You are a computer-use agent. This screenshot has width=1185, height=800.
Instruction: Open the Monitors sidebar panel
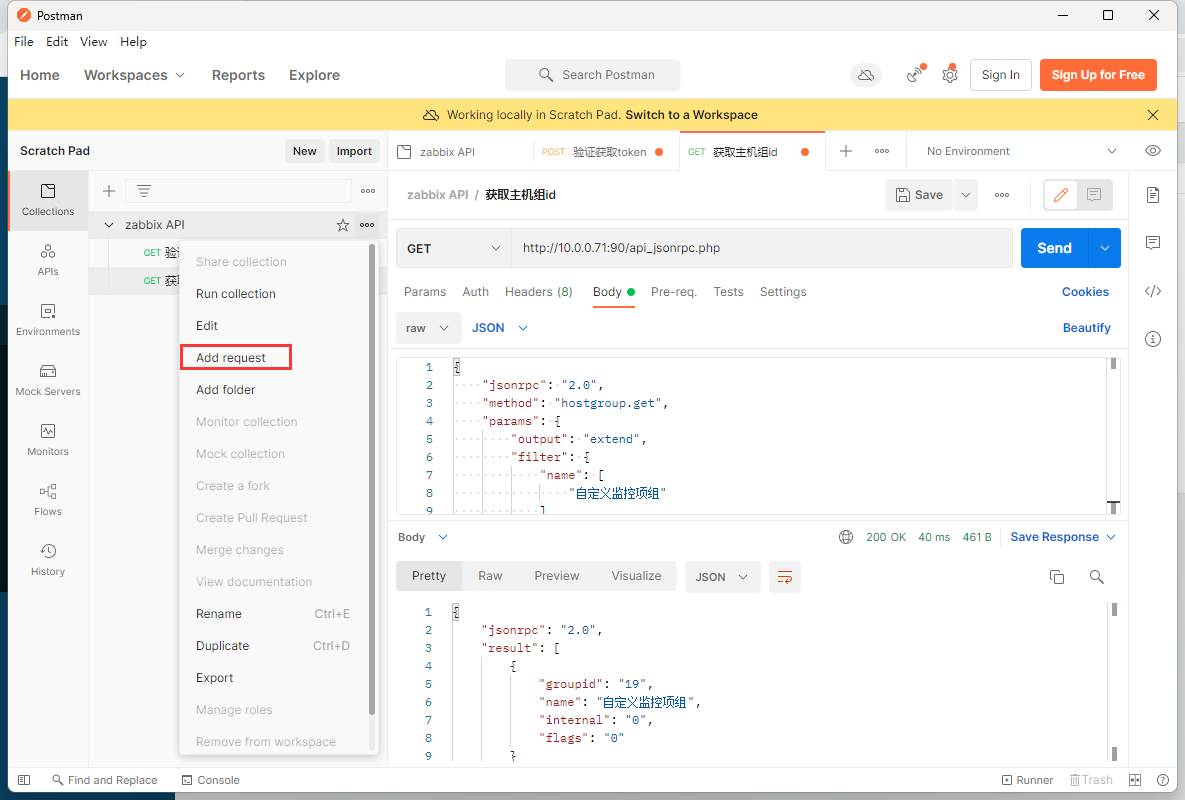pyautogui.click(x=48, y=440)
